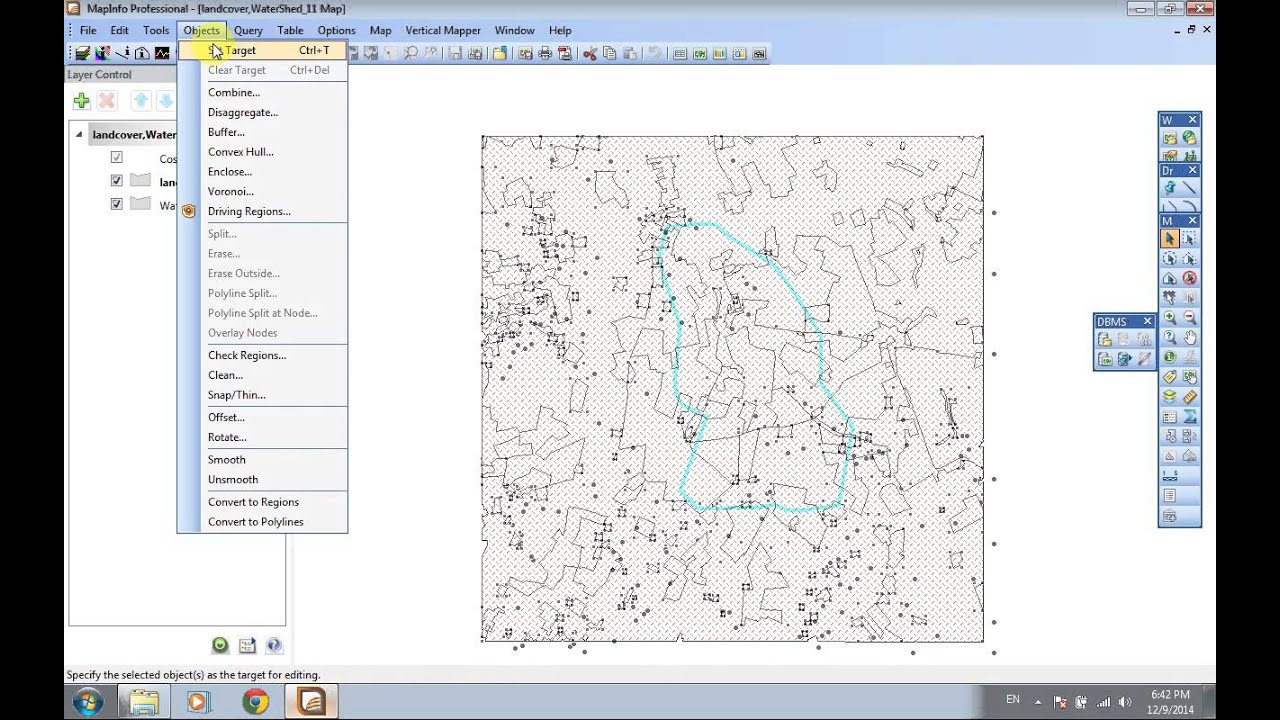Click the Drawing toolbar Symbol pushpin tool
Viewport: 1280px width, 720px height.
(x=1169, y=188)
